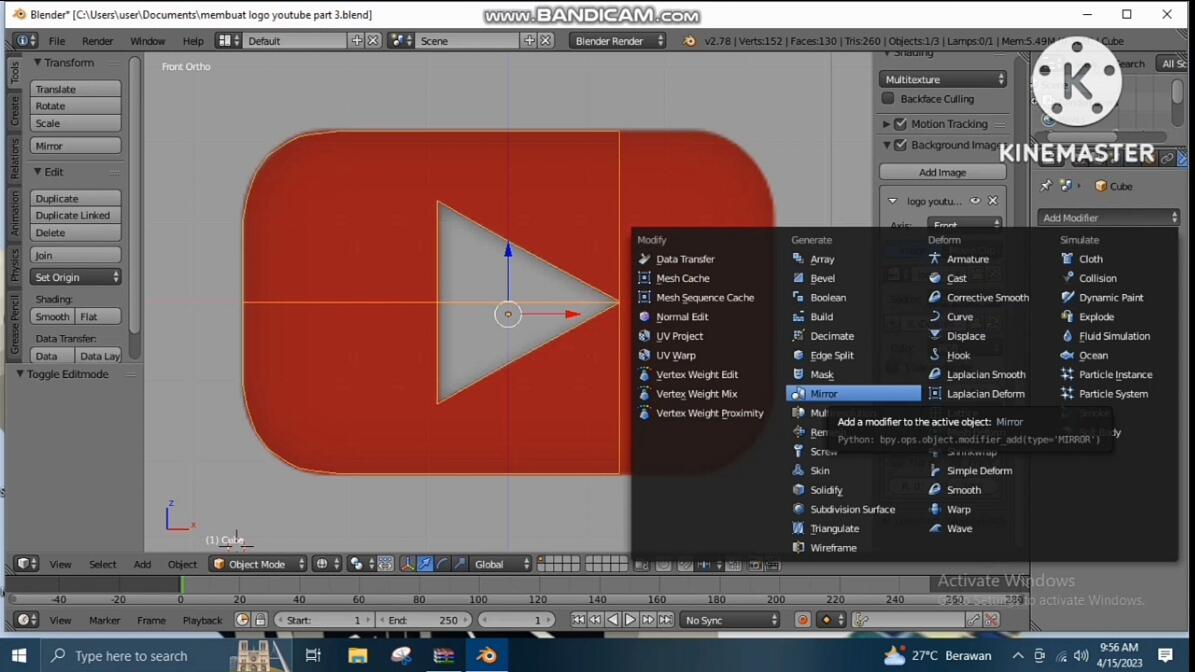1195x672 pixels.
Task: Open the No Sync playback dropdown
Action: pos(730,620)
